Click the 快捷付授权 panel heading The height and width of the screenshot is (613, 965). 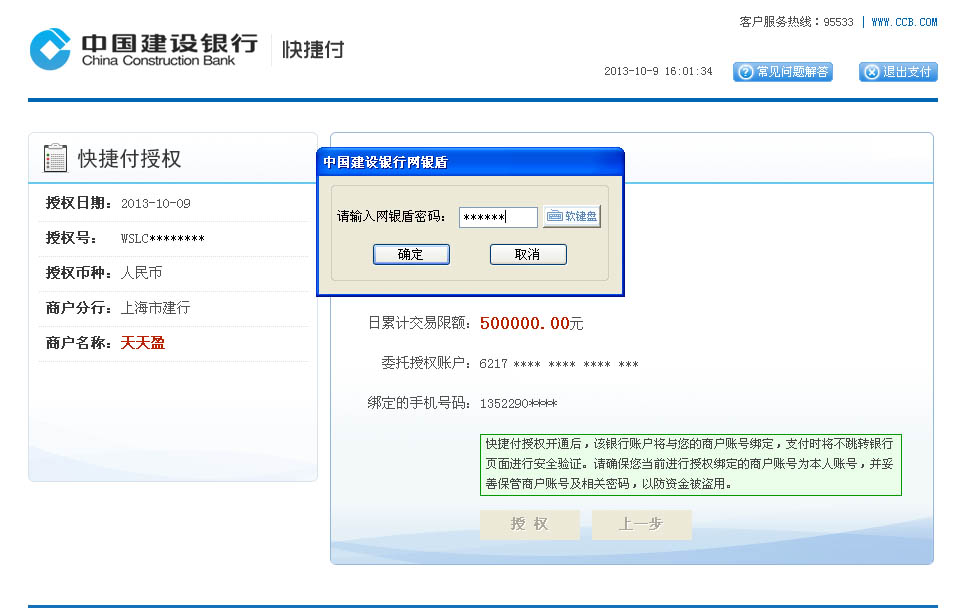click(x=129, y=159)
